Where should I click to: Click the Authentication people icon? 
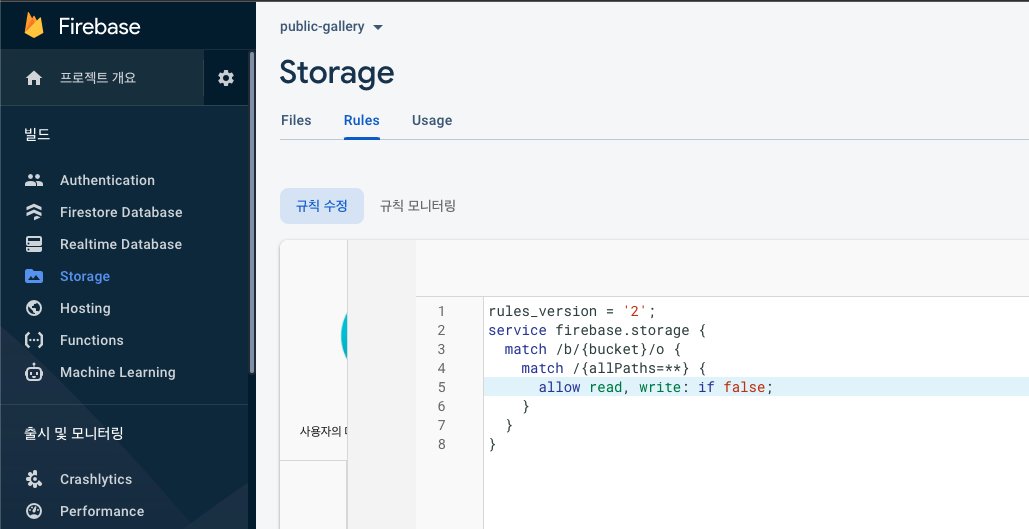[34, 180]
